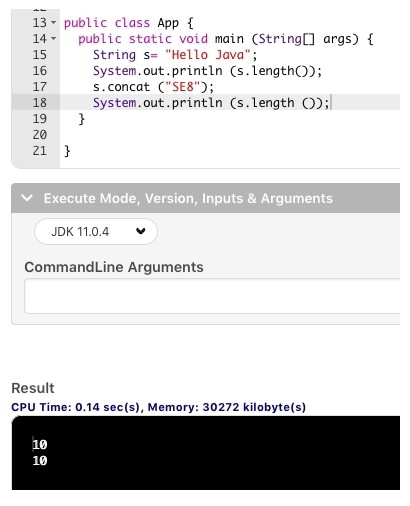
Task: Click the Execute Mode, Version, Inputs header
Action: (188, 198)
